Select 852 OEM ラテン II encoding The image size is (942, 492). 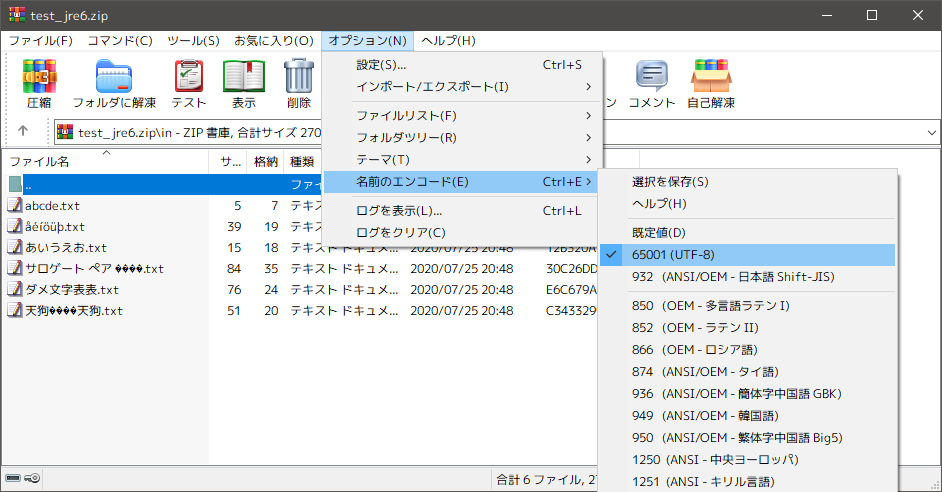(x=747, y=328)
